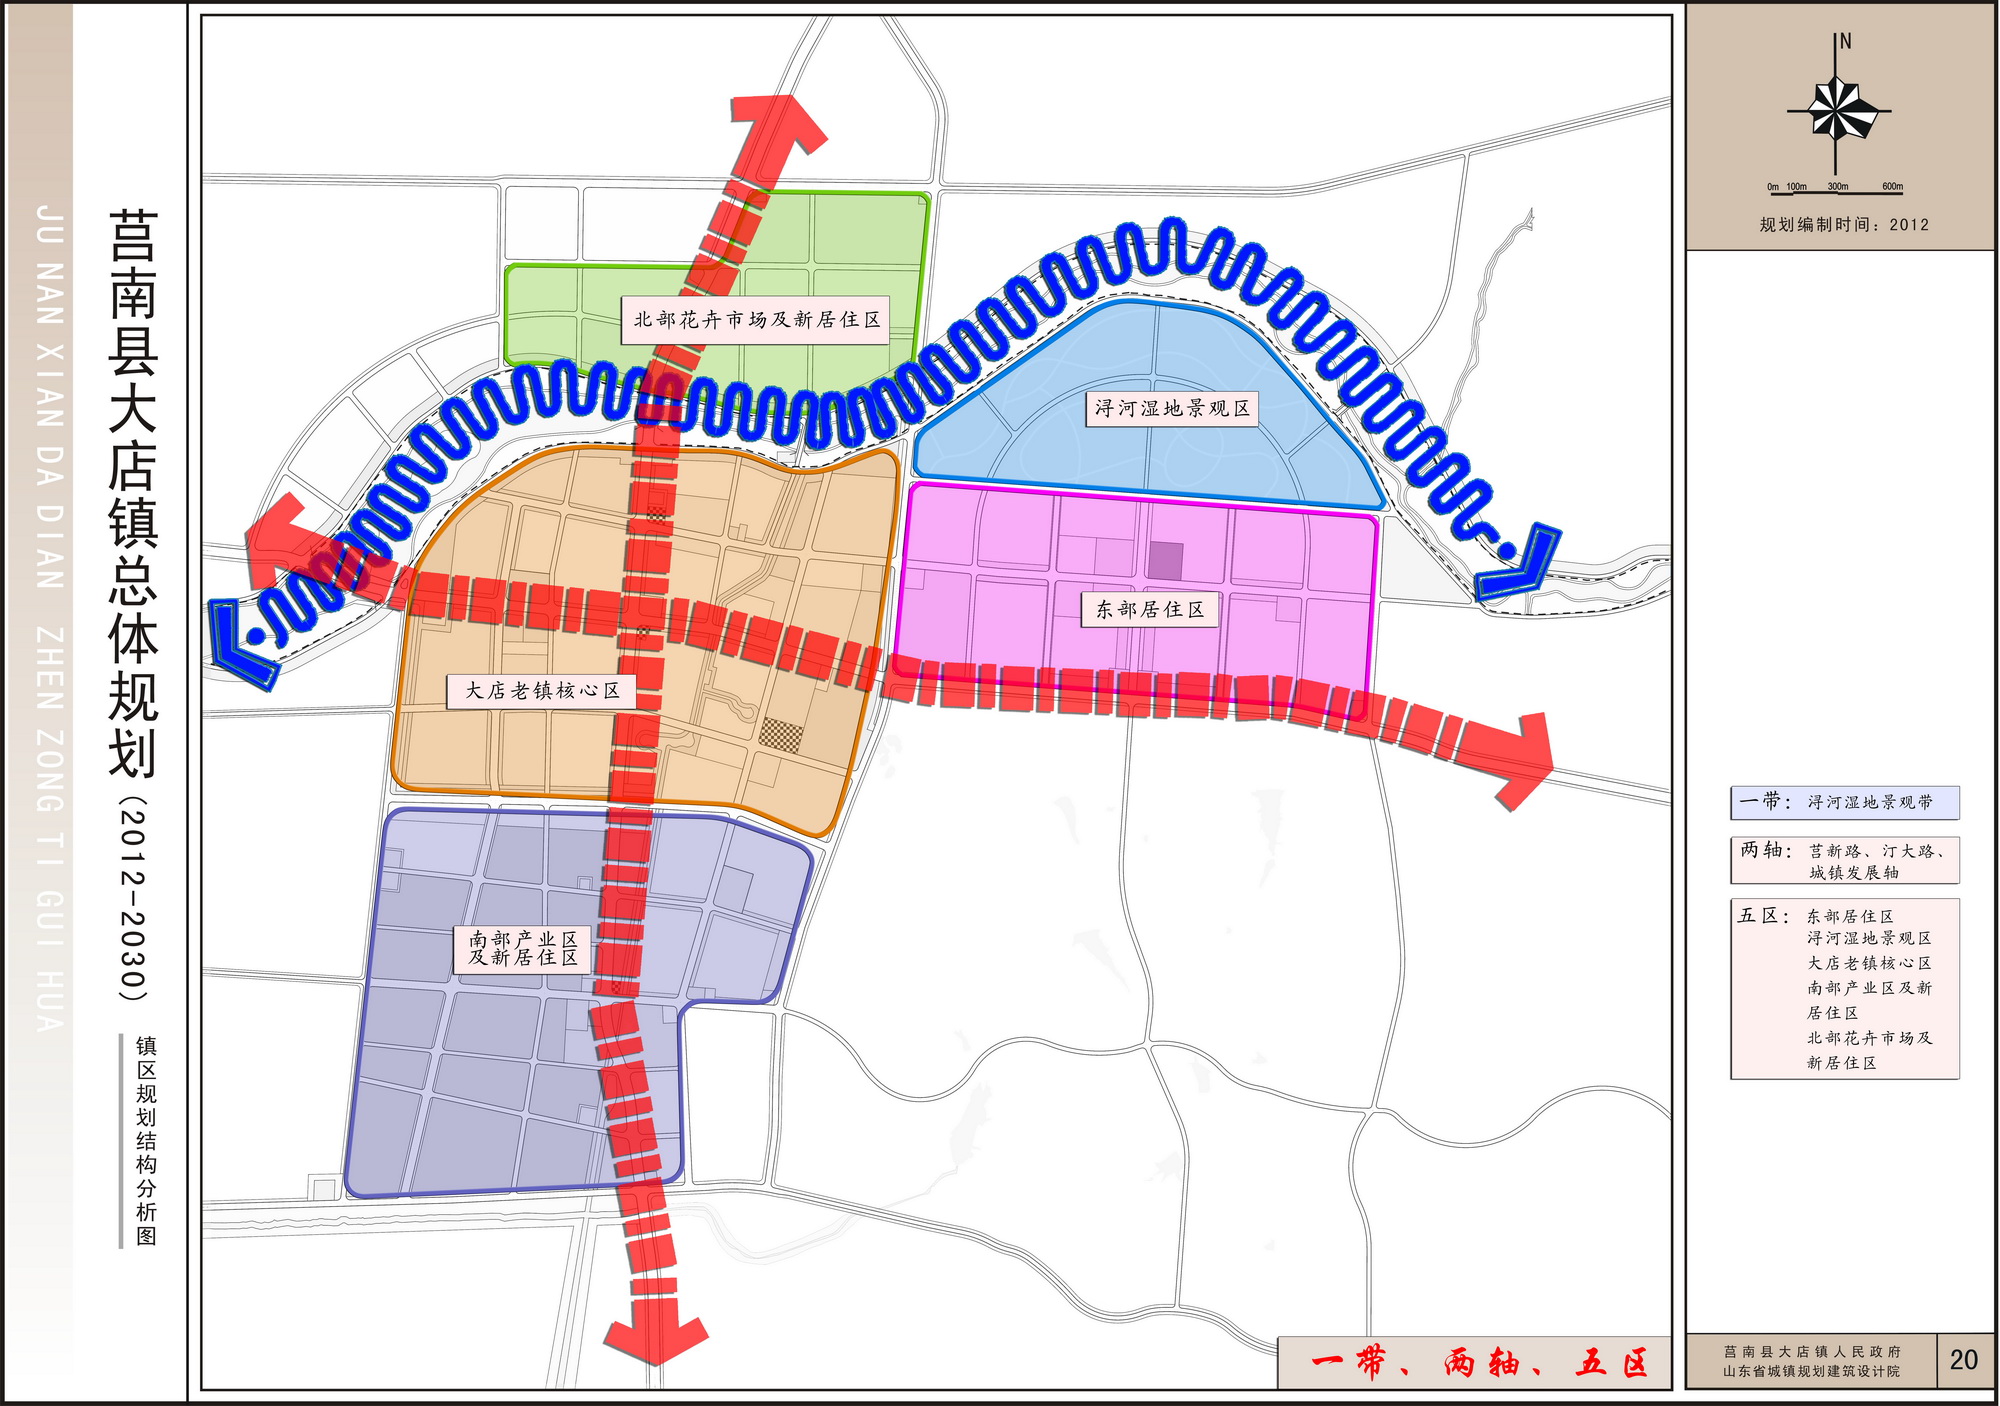This screenshot has height=1406, width=2000.
Task: Click the 五区 legend box
Action: click(x=1844, y=988)
